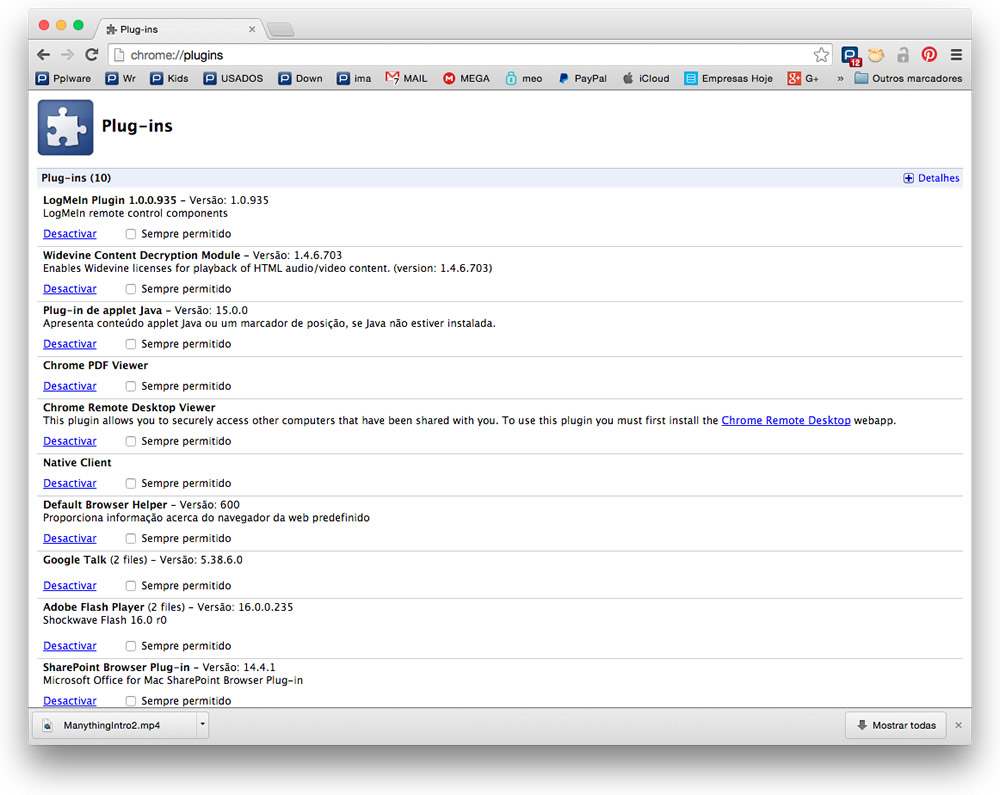
Task: Click Mostrar todas downloads button
Action: tap(895, 726)
